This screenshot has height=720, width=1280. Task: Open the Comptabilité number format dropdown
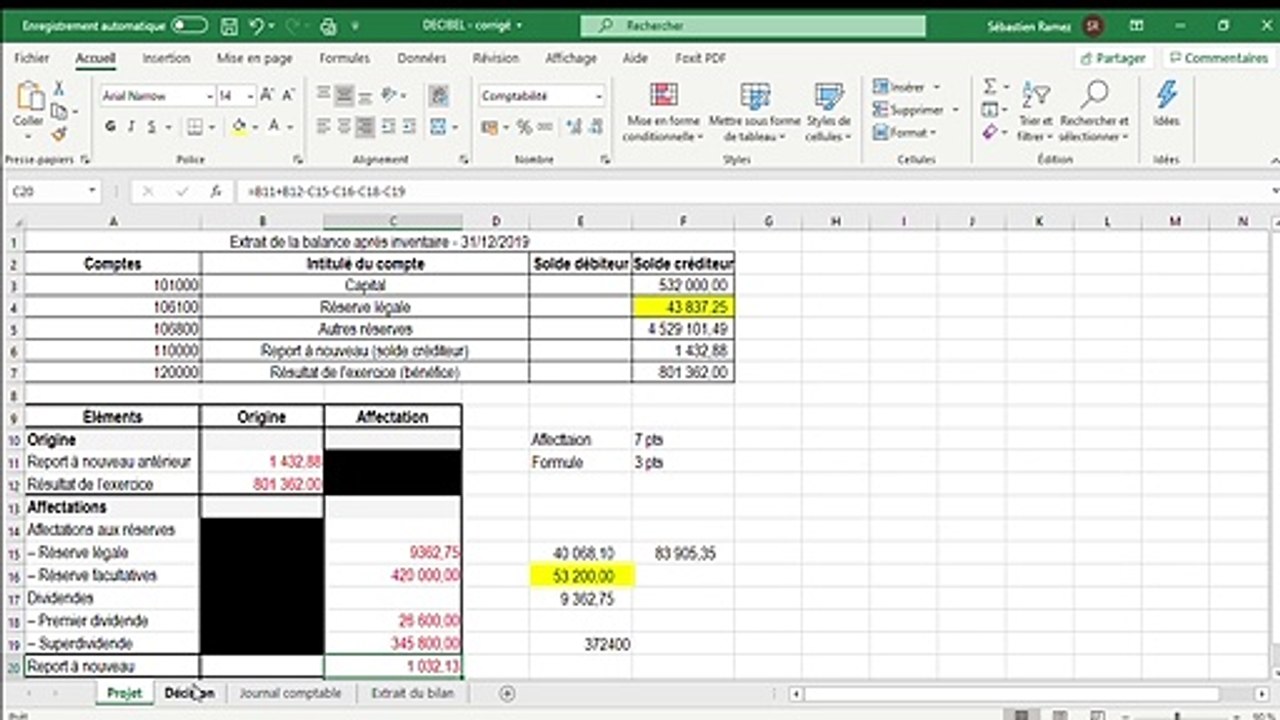click(599, 96)
